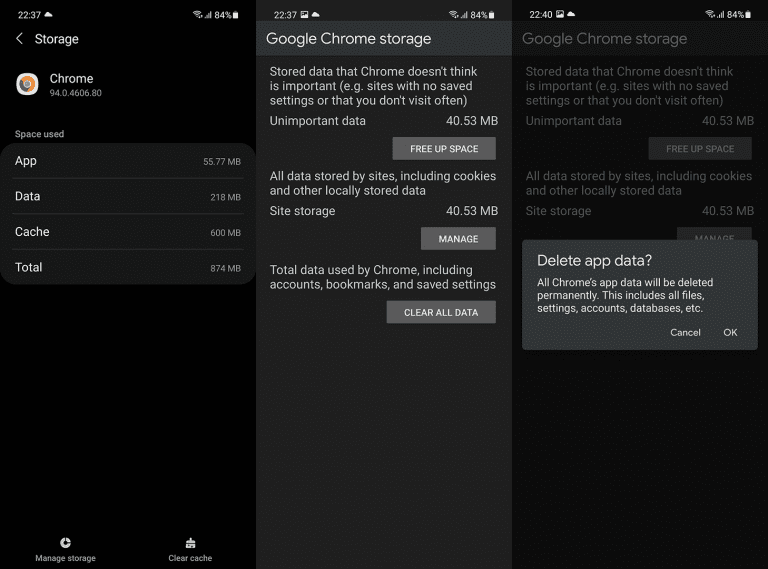The height and width of the screenshot is (569, 768).
Task: Confirm deletion with OK in dialog
Action: pyautogui.click(x=730, y=332)
